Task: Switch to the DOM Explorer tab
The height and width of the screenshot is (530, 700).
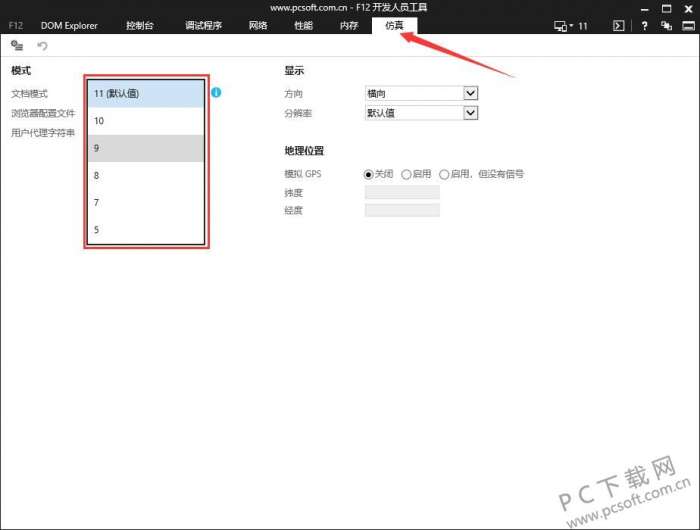Action: (69, 25)
